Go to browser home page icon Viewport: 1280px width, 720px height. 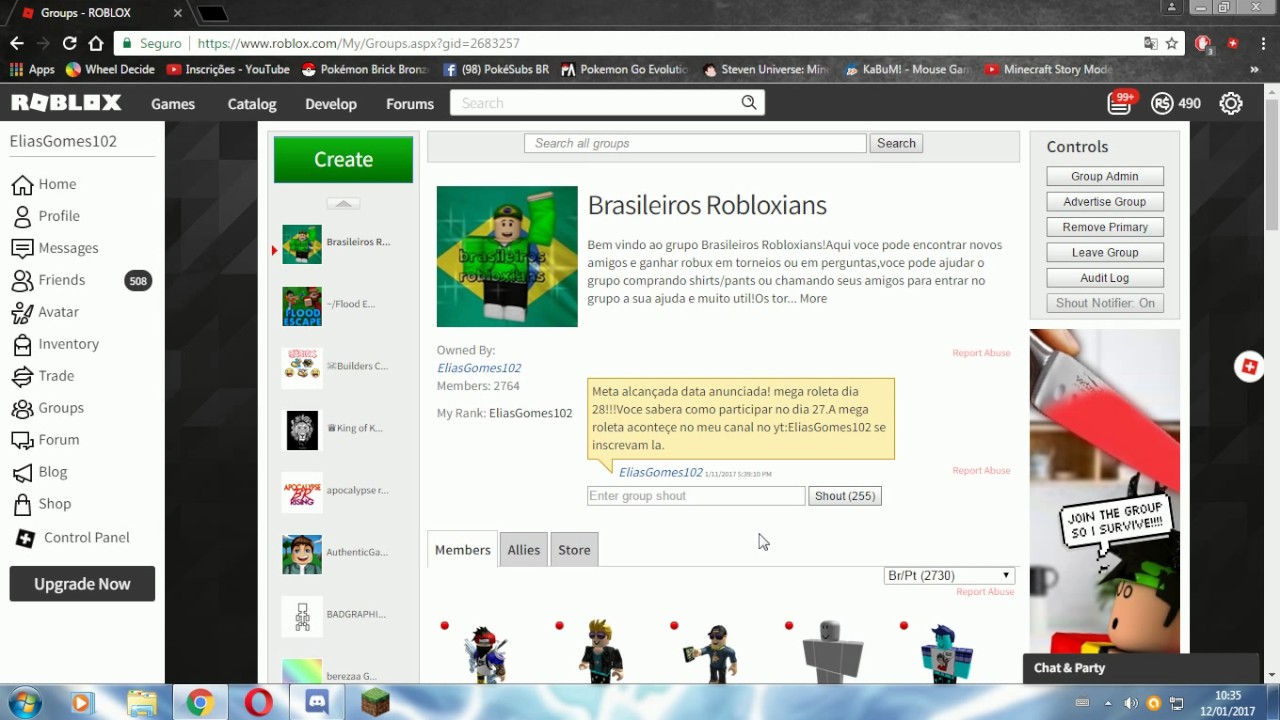[x=96, y=43]
